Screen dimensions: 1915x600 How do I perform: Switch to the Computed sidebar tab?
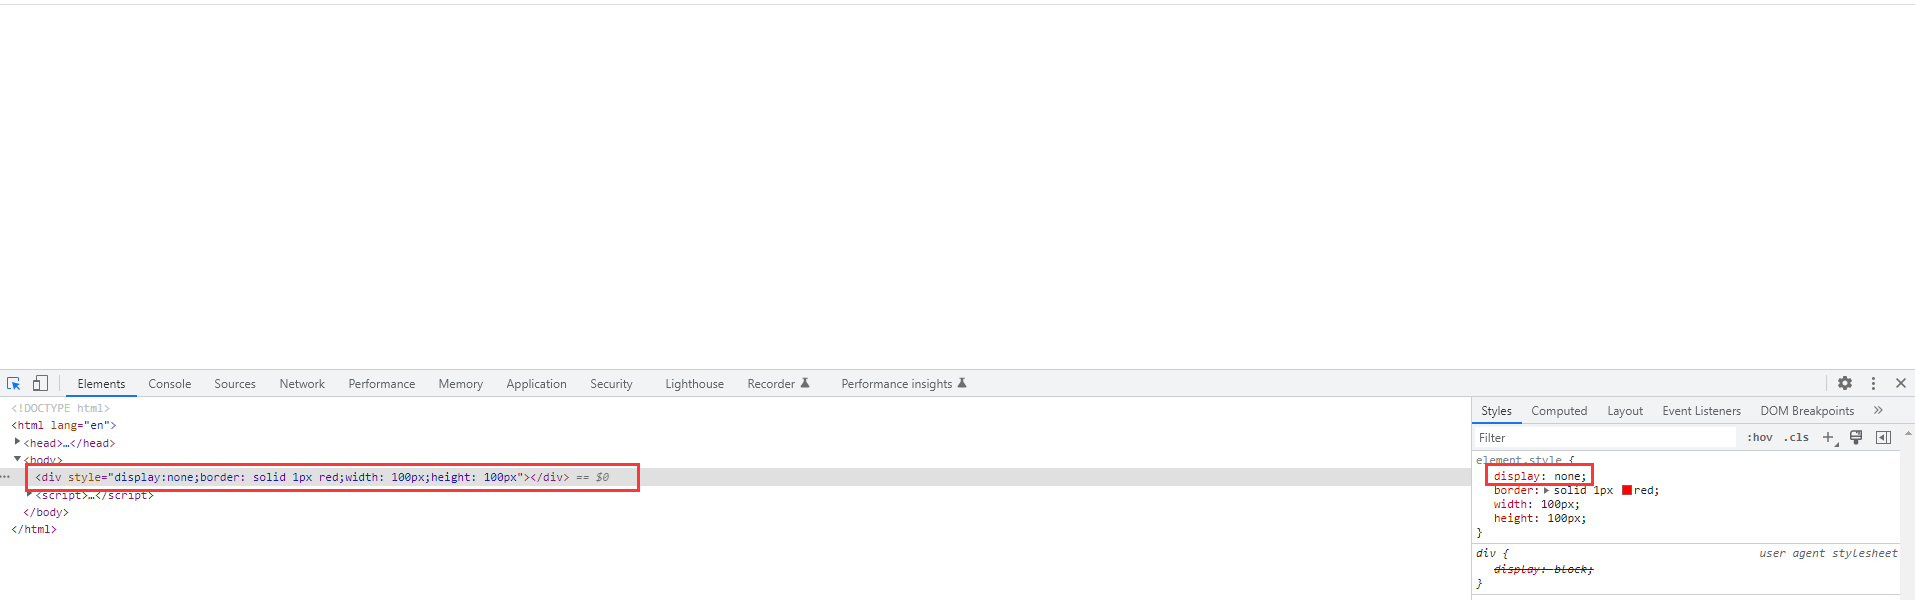tap(1559, 411)
